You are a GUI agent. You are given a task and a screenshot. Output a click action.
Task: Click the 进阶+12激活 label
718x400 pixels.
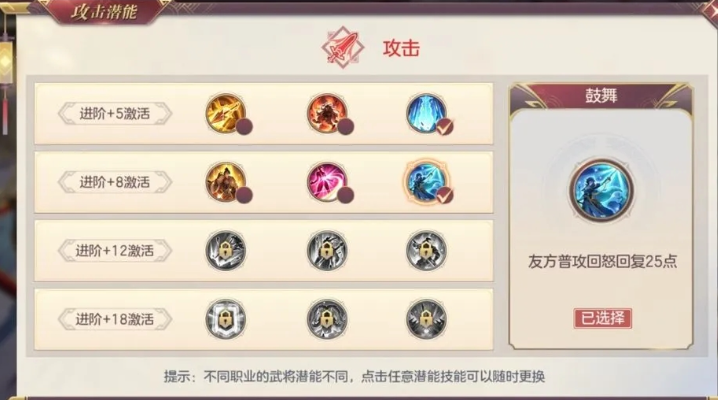click(115, 251)
